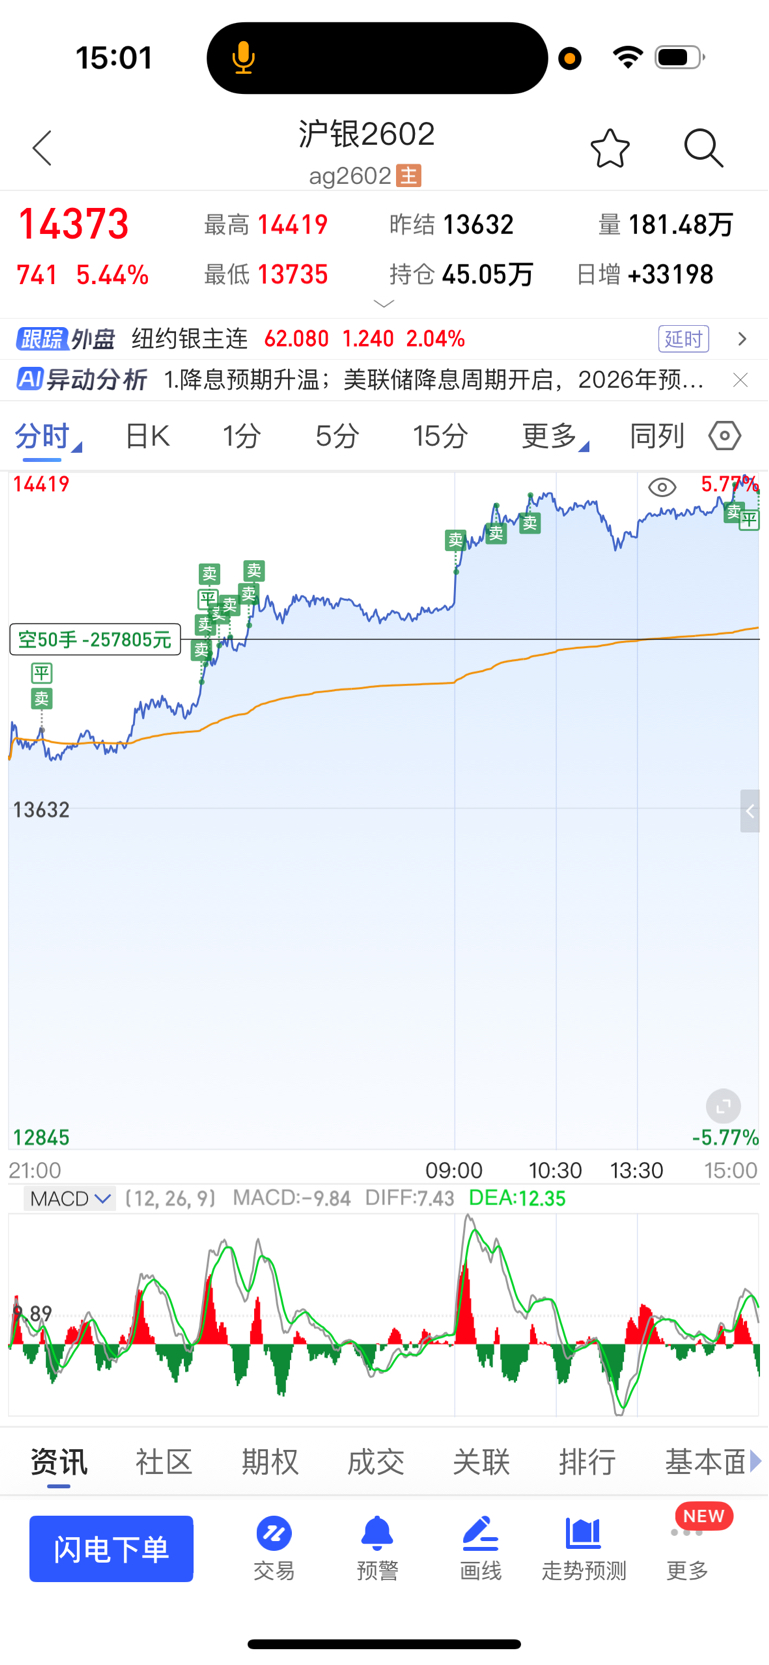Expand the side panel arrow on chart
Screen dimensions: 769x1665
click(x=750, y=811)
